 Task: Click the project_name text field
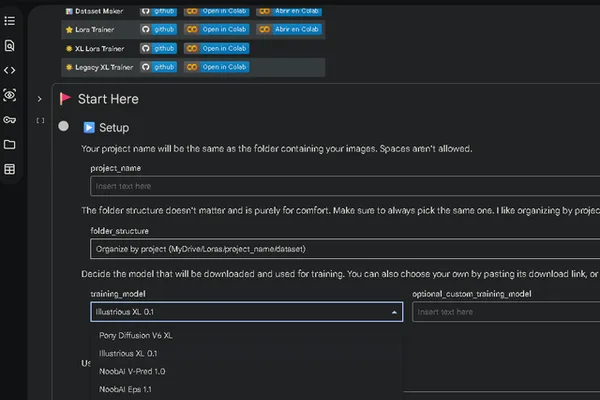tap(345, 186)
